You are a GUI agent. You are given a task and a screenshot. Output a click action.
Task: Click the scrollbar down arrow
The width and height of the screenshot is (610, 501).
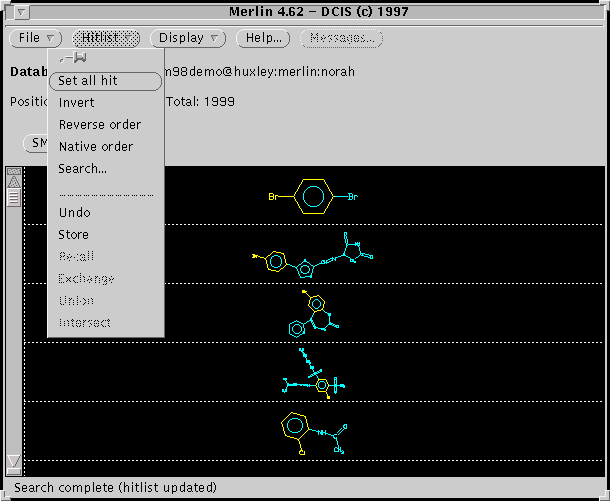pyautogui.click(x=14, y=462)
